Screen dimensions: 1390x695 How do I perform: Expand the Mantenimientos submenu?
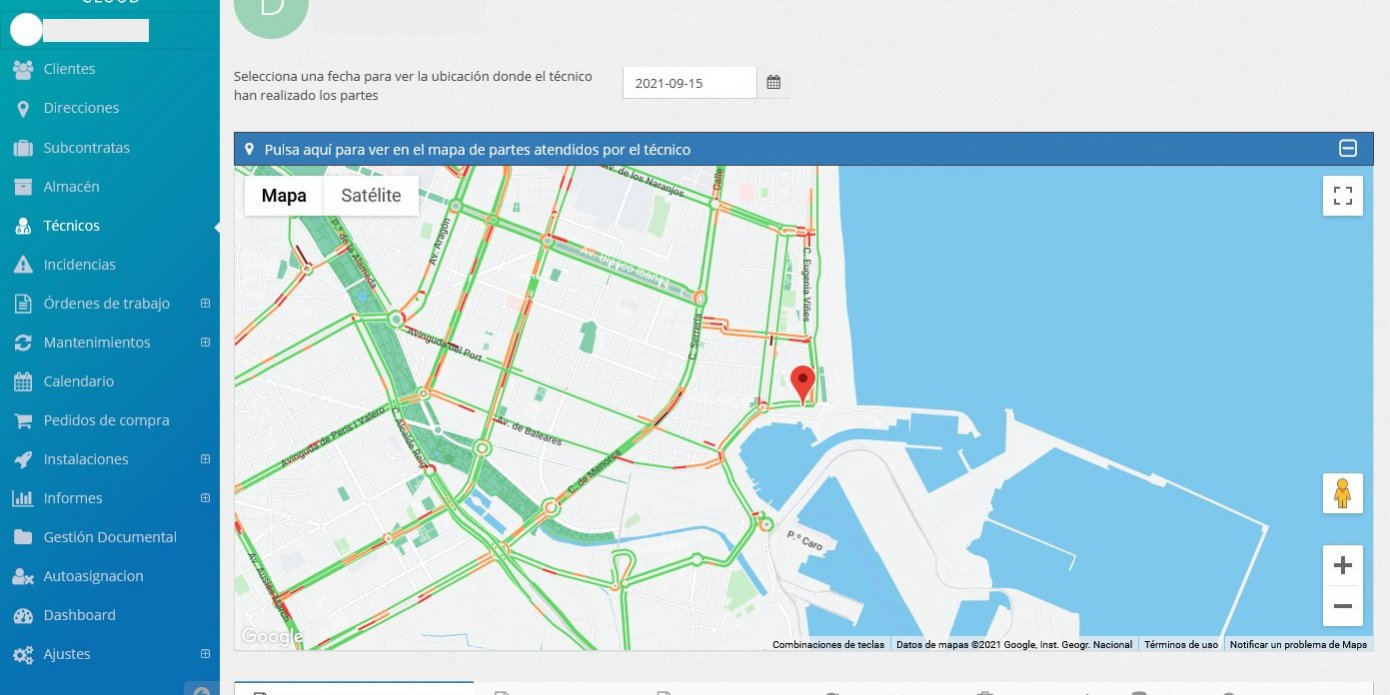(x=205, y=342)
